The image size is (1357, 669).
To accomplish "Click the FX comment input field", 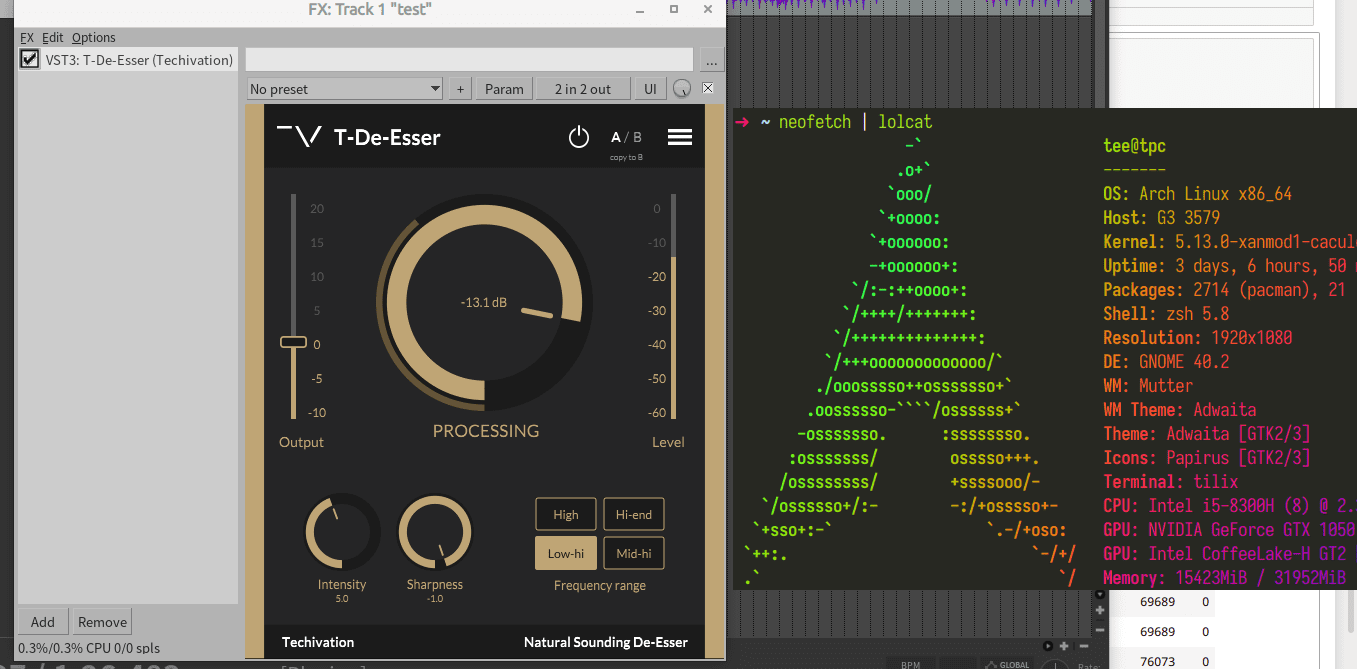I will click(469, 59).
